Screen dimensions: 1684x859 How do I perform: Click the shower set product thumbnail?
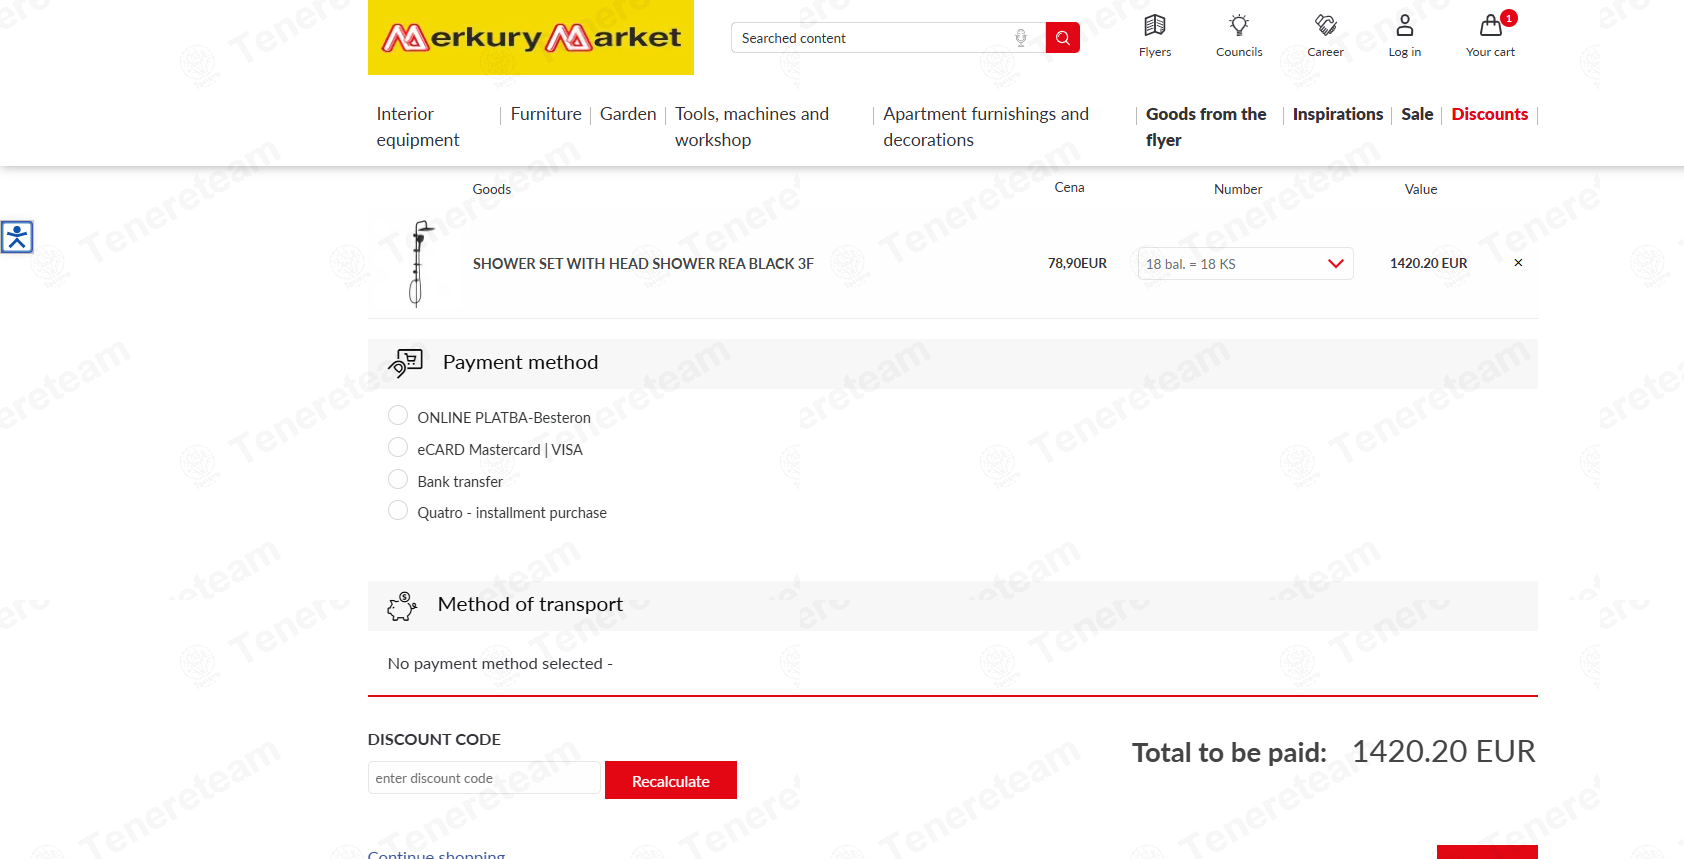click(x=418, y=264)
